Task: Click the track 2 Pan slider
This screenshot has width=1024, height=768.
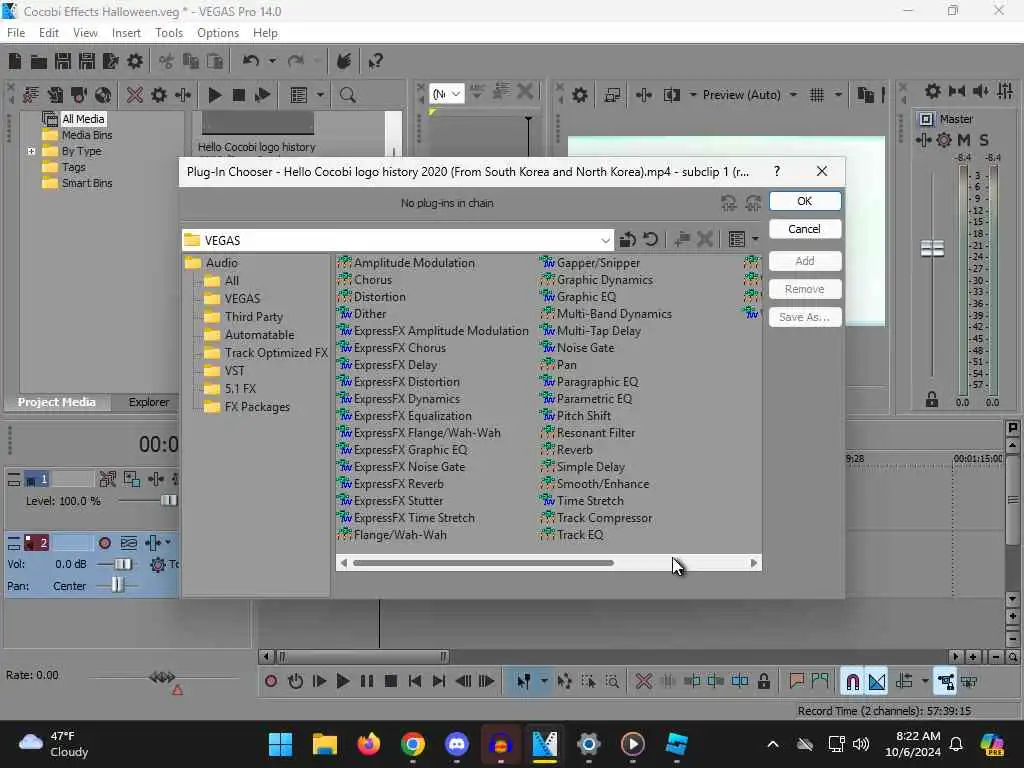Action: click(x=116, y=585)
